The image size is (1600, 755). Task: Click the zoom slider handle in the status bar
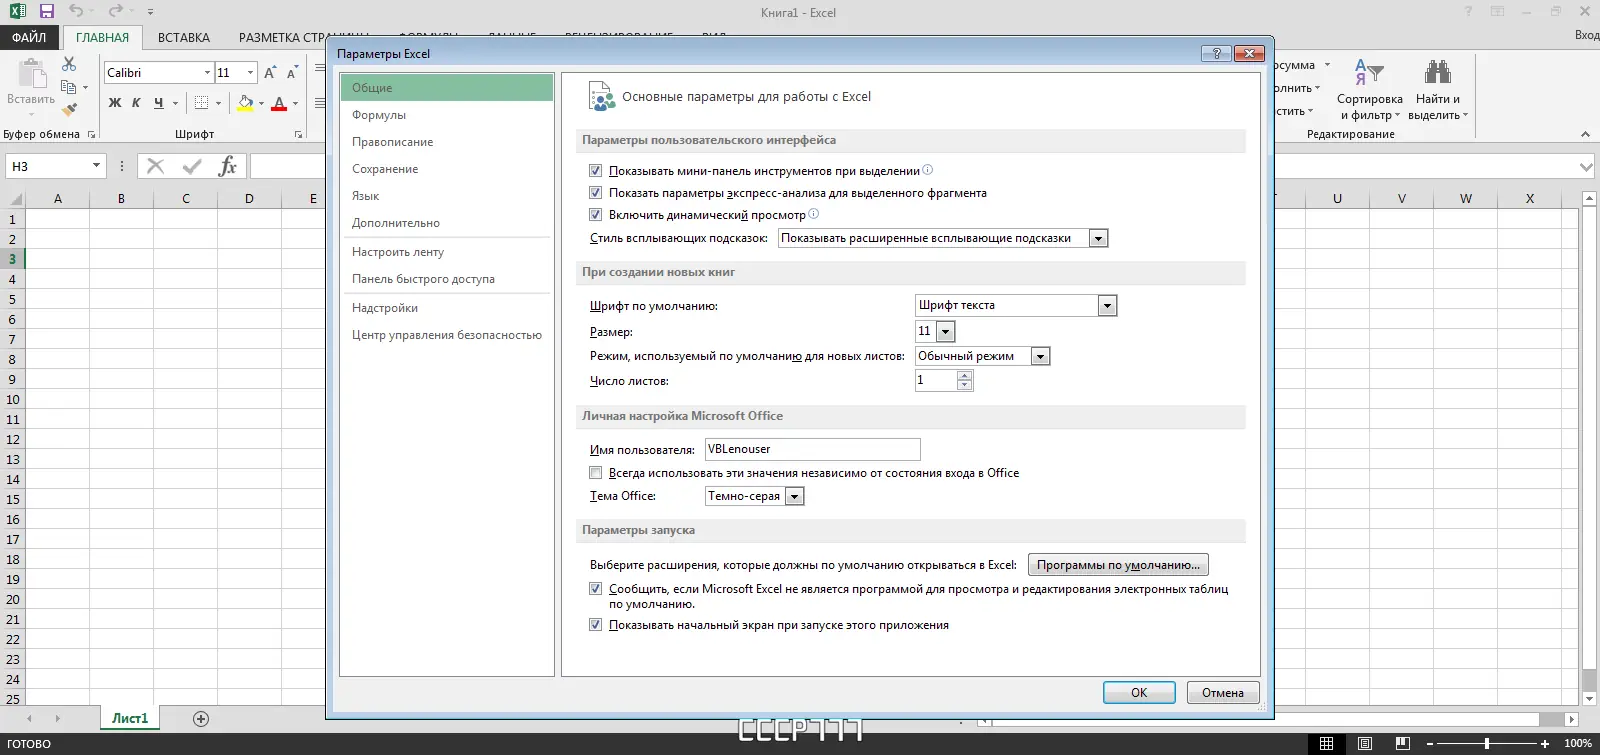[x=1487, y=744]
